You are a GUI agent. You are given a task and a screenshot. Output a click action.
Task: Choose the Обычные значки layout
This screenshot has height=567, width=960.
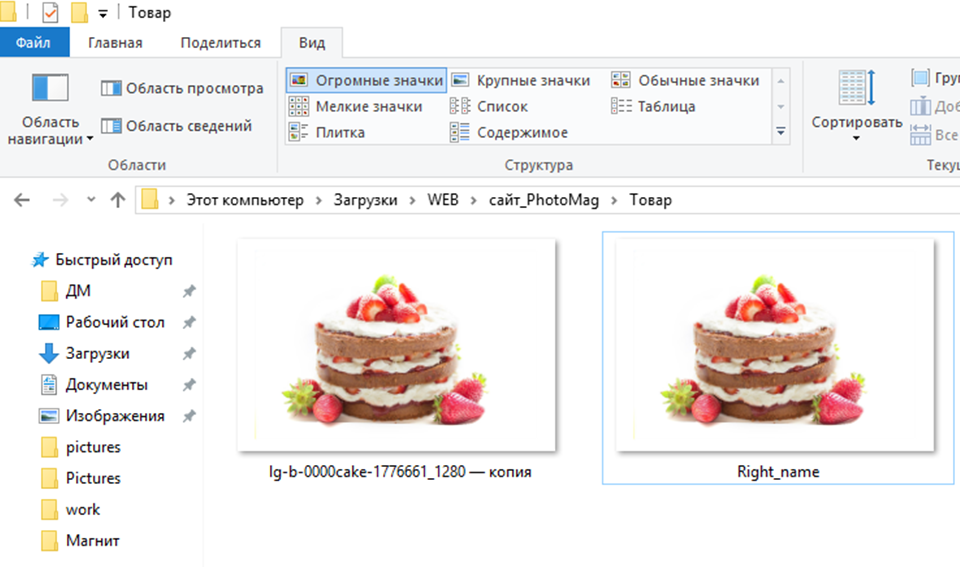pos(685,80)
